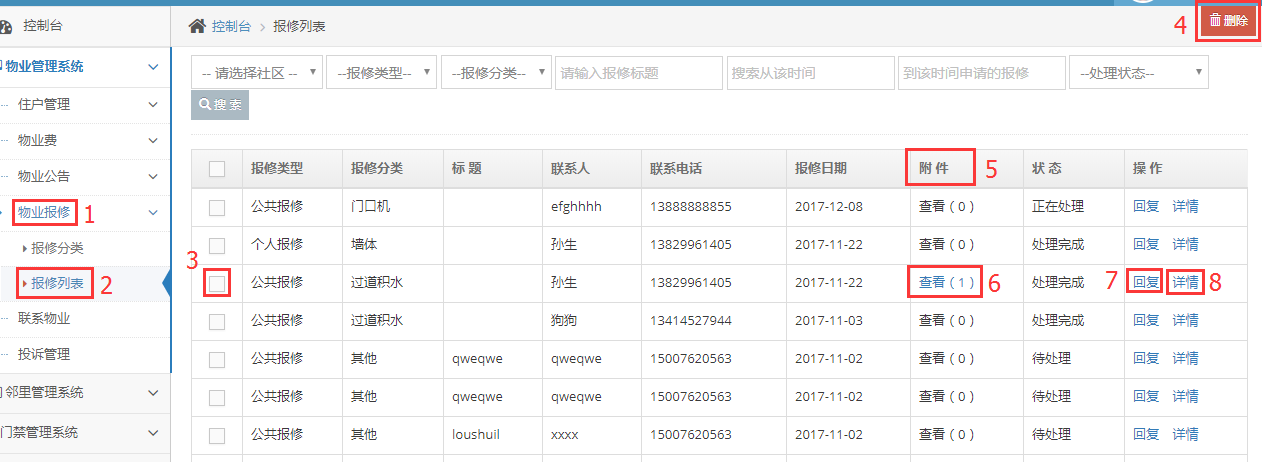
Task: Click the 控制台 dashboard icon in the sidebar
Action: pyautogui.click(x=6, y=26)
